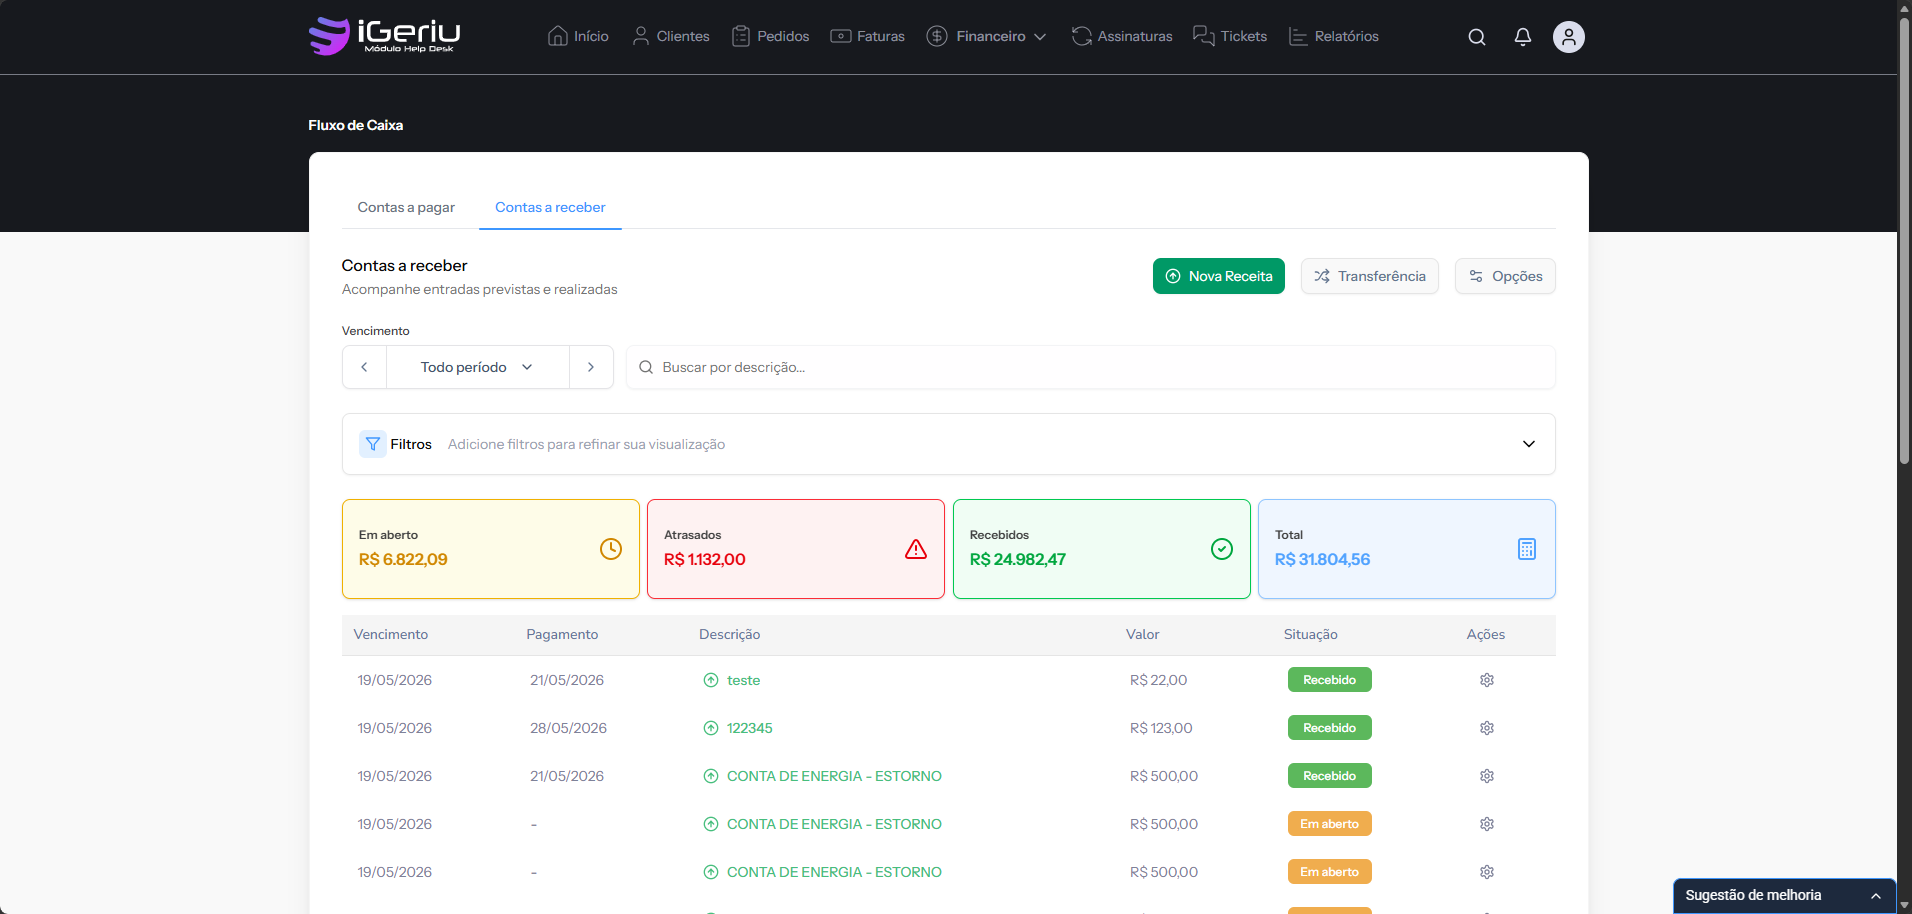Click the check circle in Recebidos card

(1222, 549)
